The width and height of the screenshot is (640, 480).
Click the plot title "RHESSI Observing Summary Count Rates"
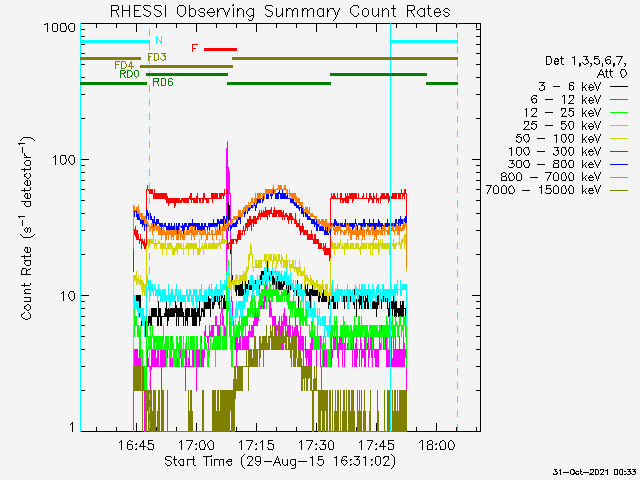coord(280,11)
